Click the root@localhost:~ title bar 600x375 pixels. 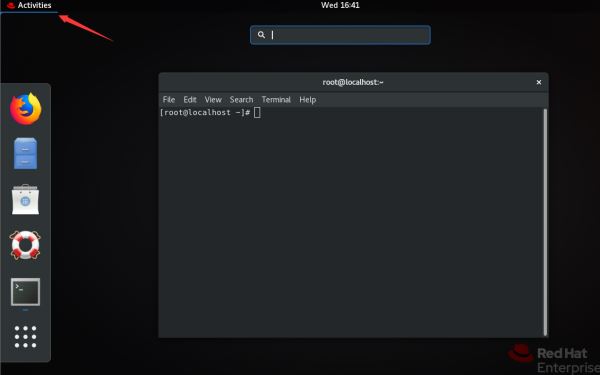(x=353, y=82)
